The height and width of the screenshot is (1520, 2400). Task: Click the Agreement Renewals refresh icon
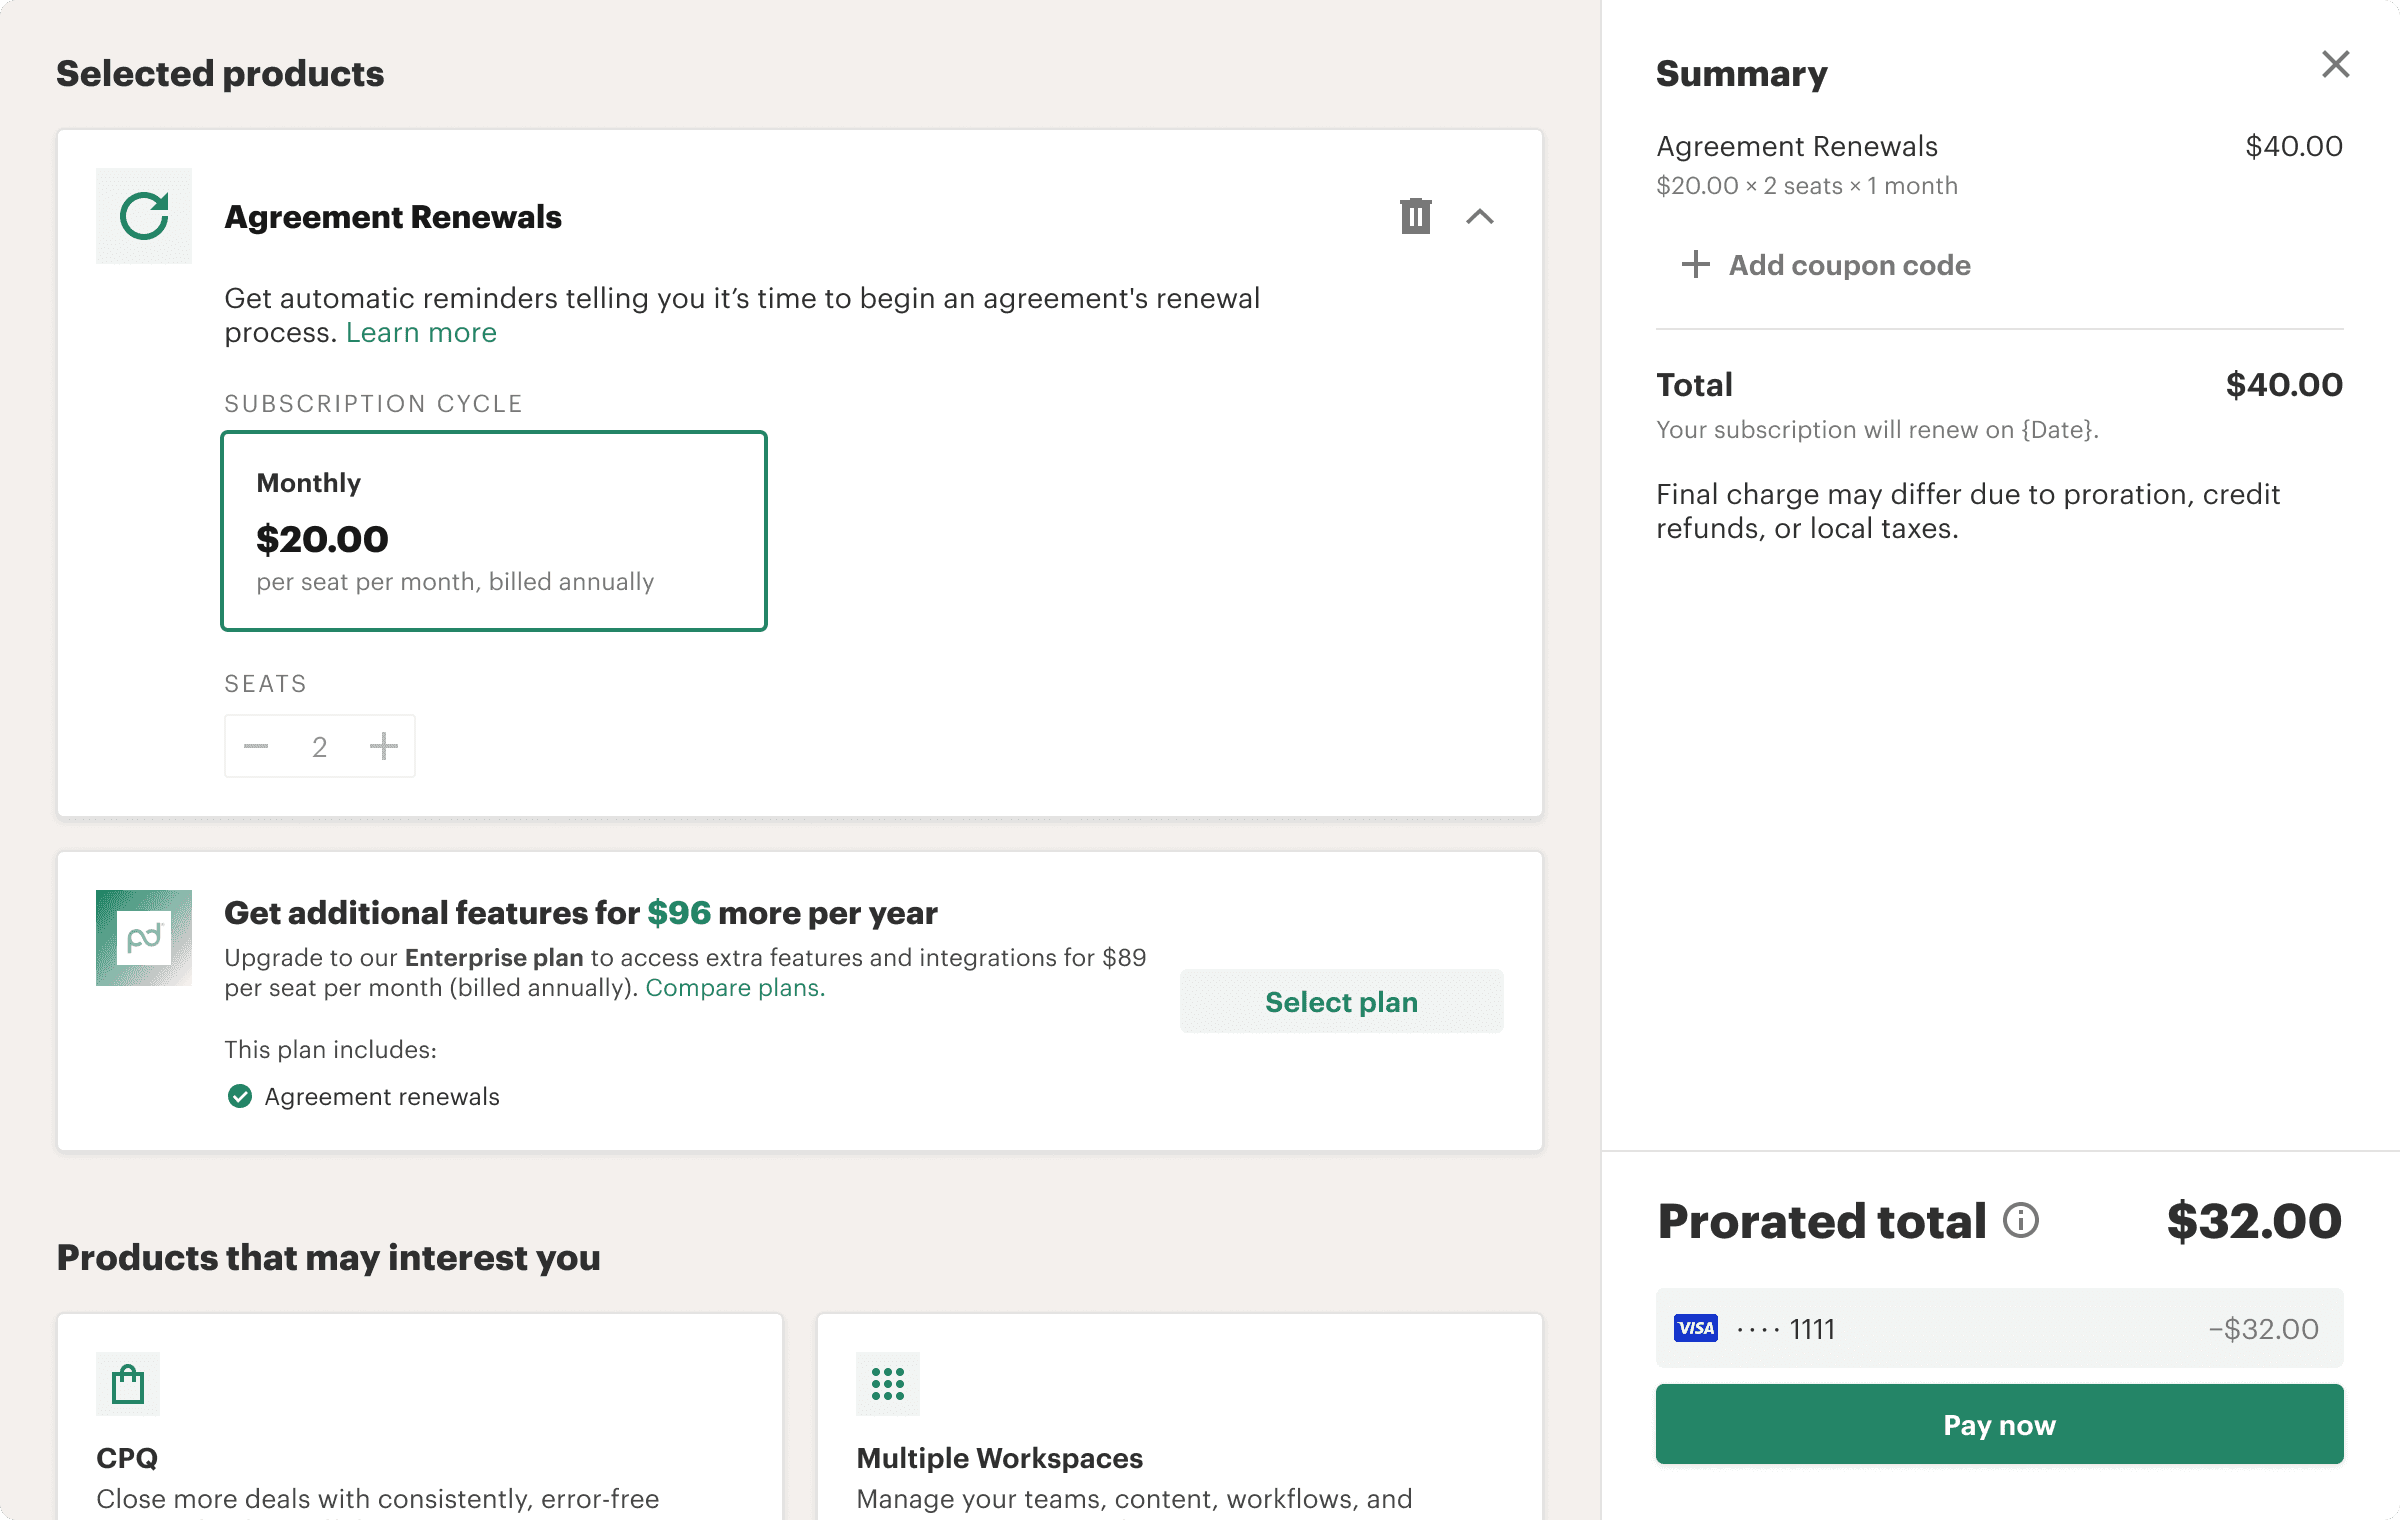144,216
